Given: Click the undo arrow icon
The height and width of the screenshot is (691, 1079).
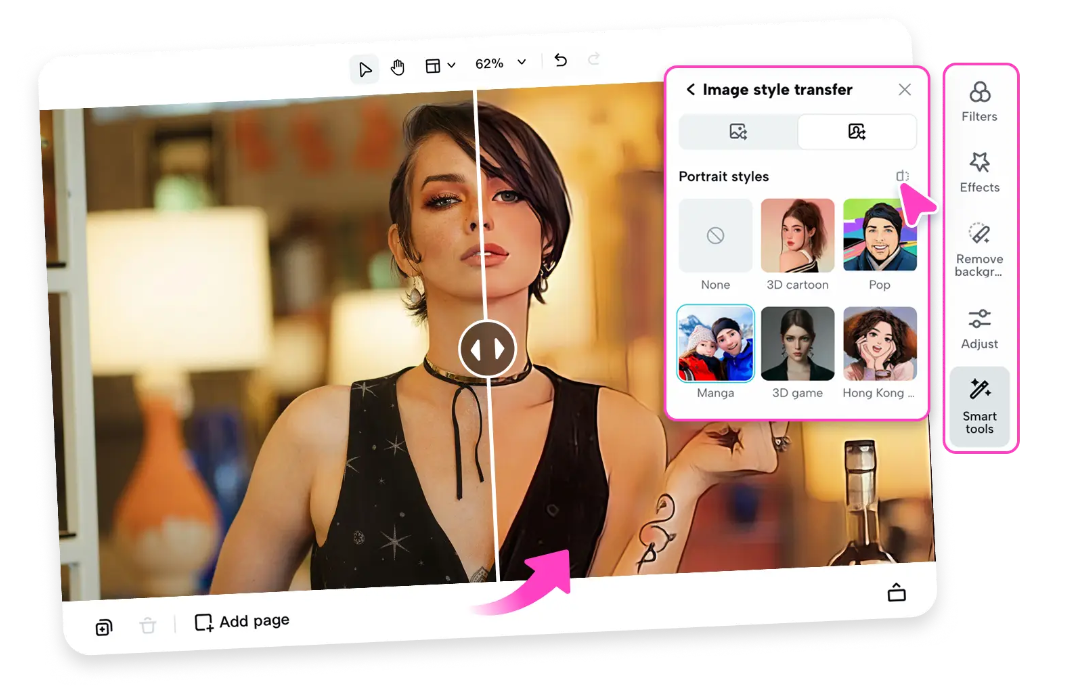Looking at the screenshot, I should coord(561,61).
